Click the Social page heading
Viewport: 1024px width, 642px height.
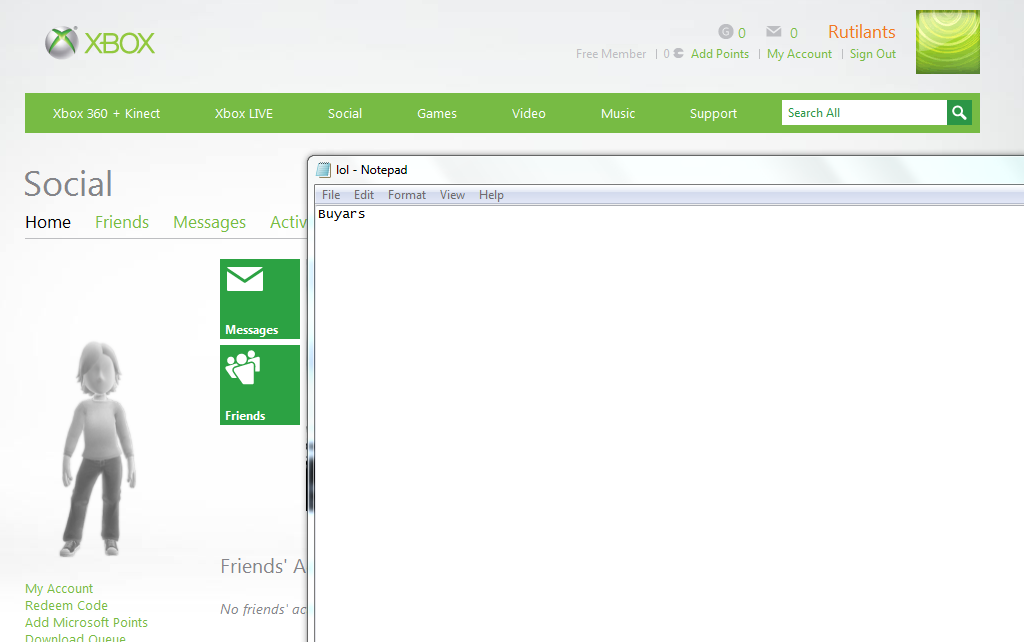click(68, 184)
